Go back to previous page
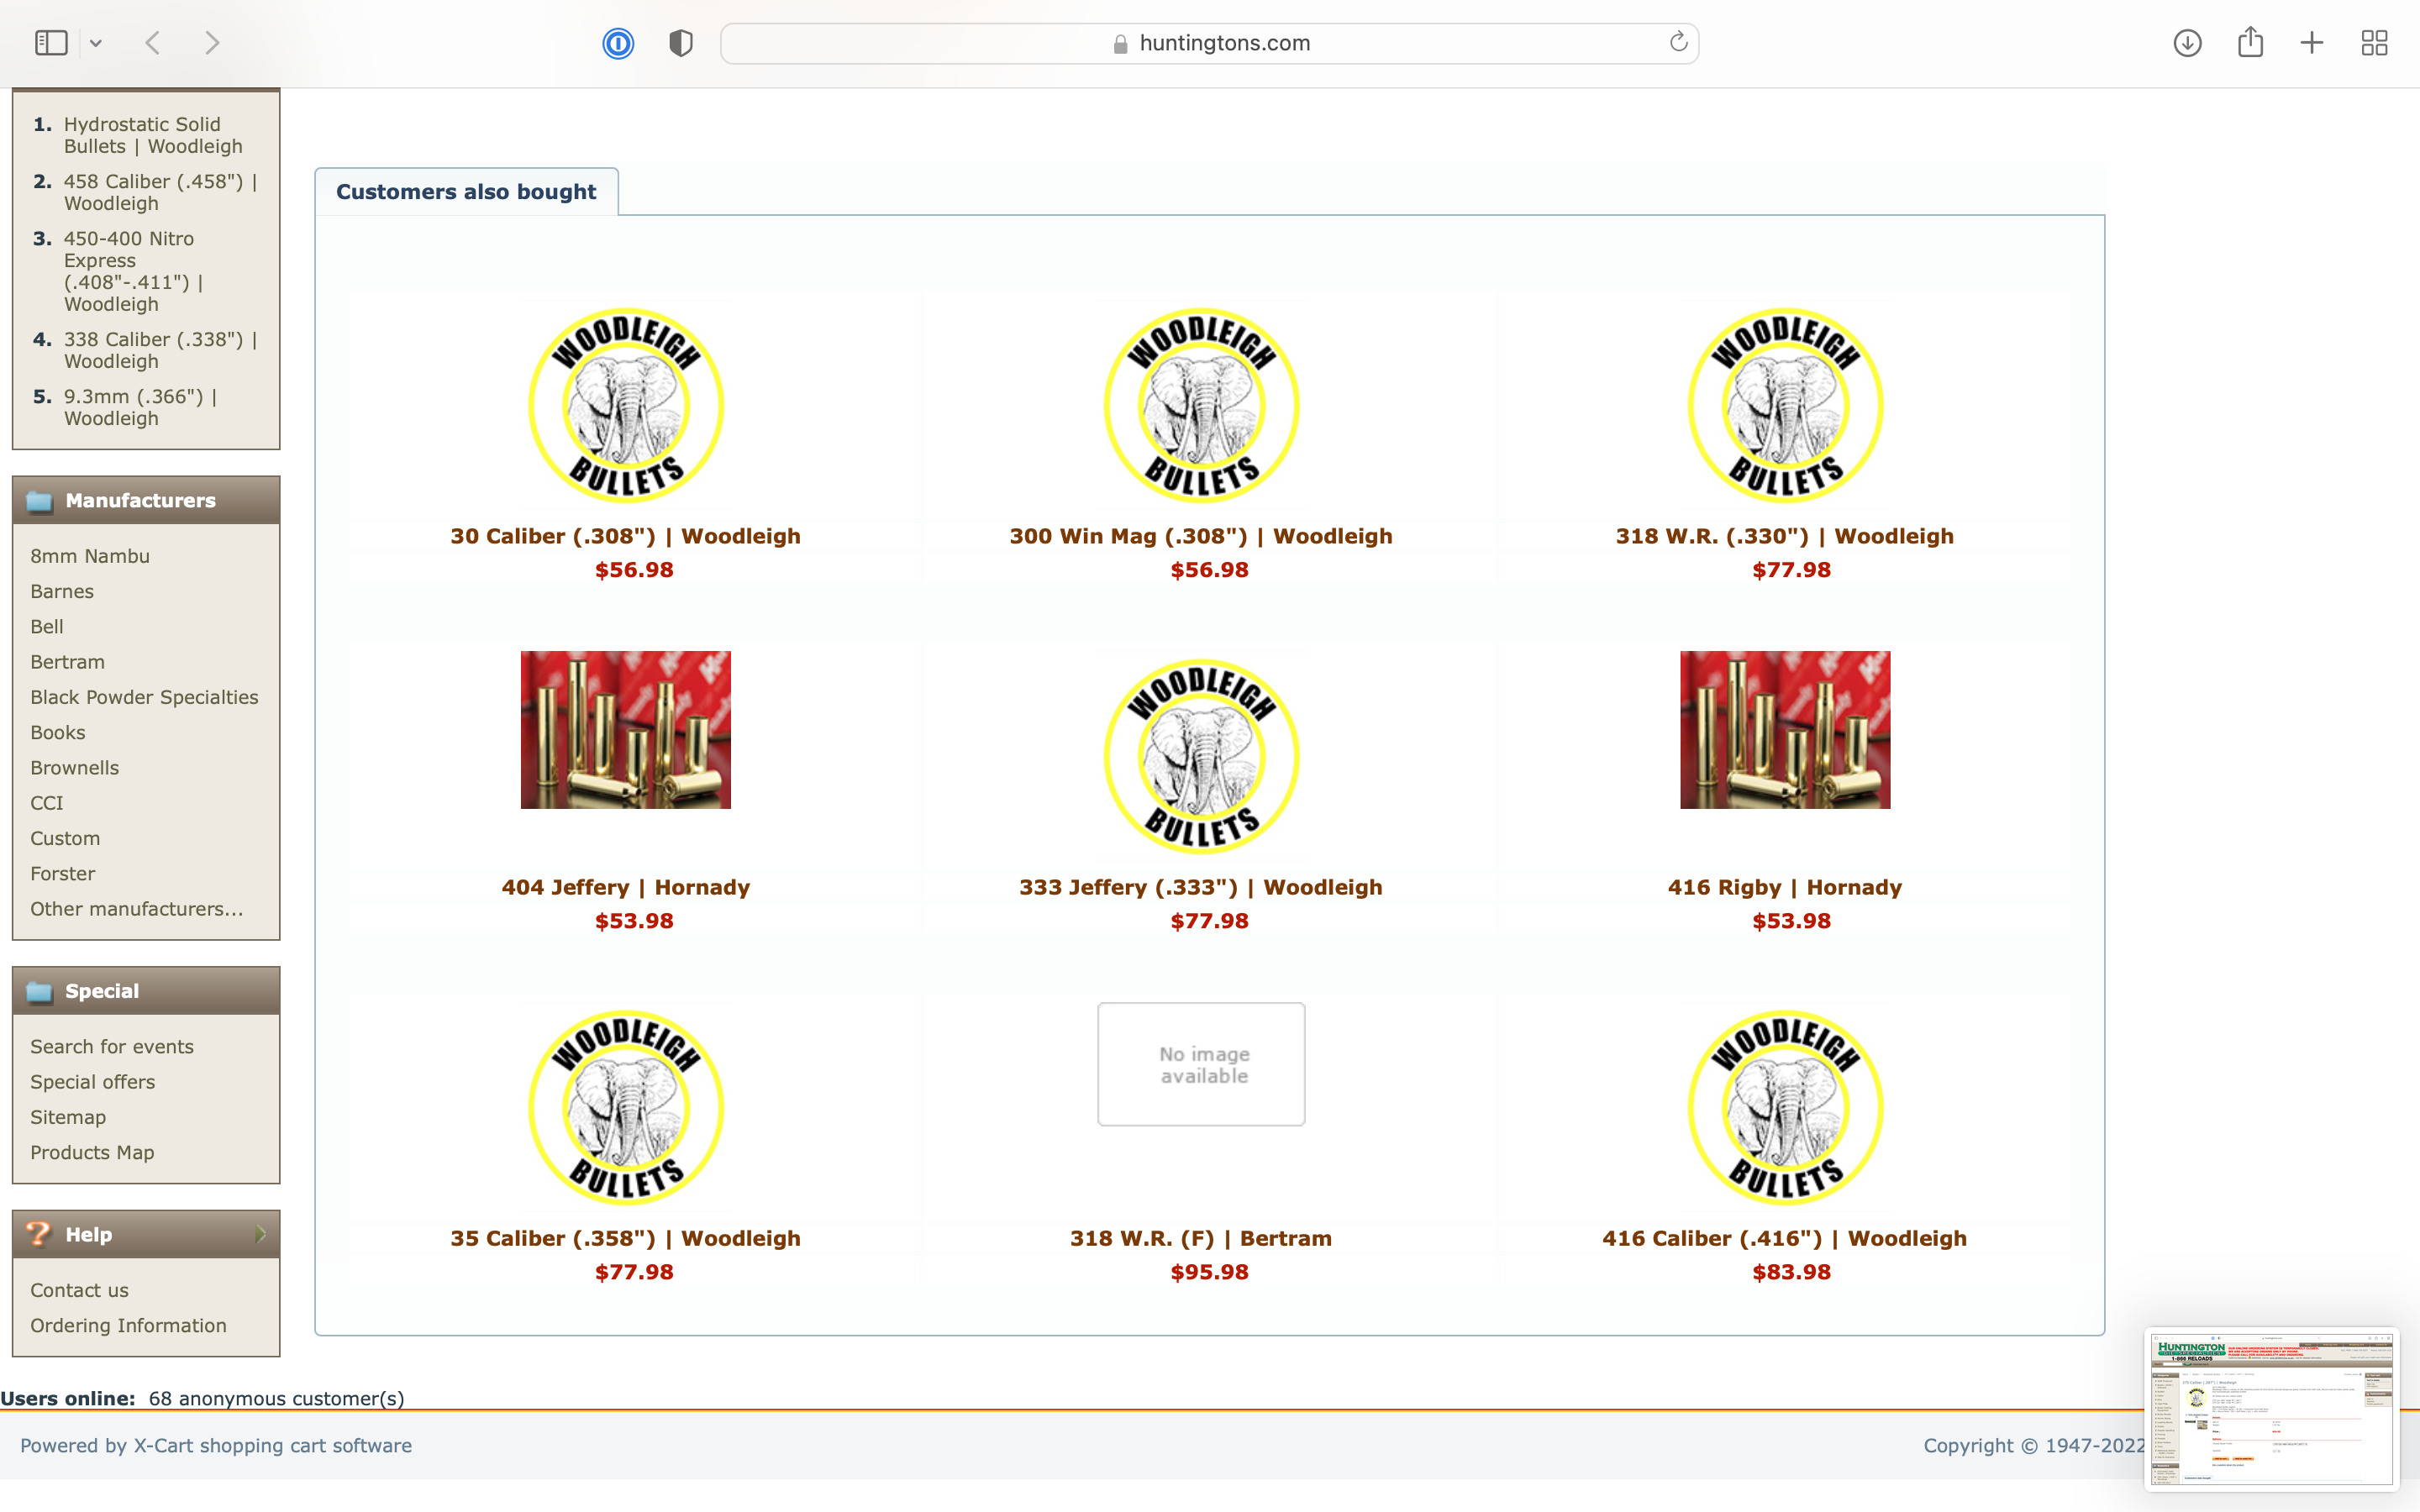2420x1512 pixels. coord(153,43)
